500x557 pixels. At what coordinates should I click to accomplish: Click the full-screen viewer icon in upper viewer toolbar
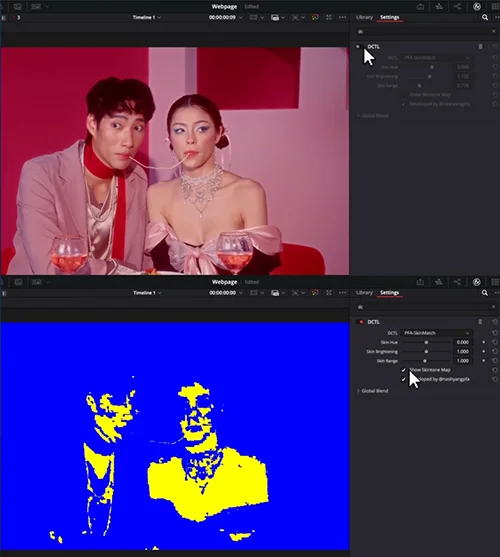point(329,17)
